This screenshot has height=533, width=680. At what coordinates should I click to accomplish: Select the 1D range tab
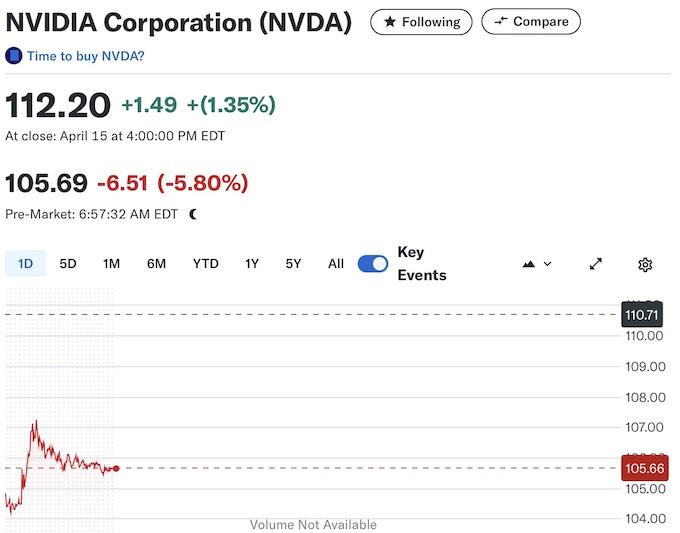(x=26, y=264)
